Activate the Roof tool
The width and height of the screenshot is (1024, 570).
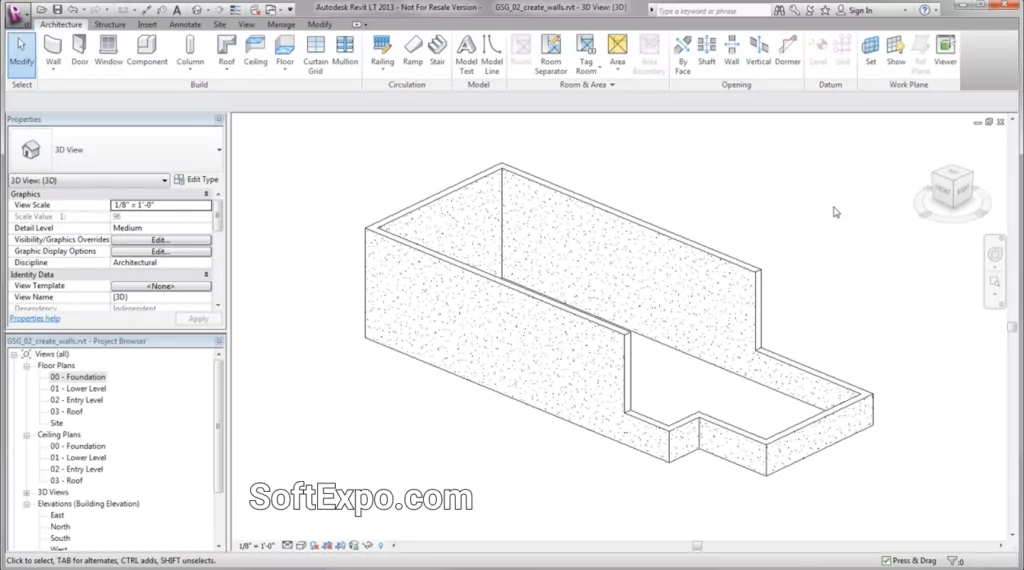(x=227, y=50)
